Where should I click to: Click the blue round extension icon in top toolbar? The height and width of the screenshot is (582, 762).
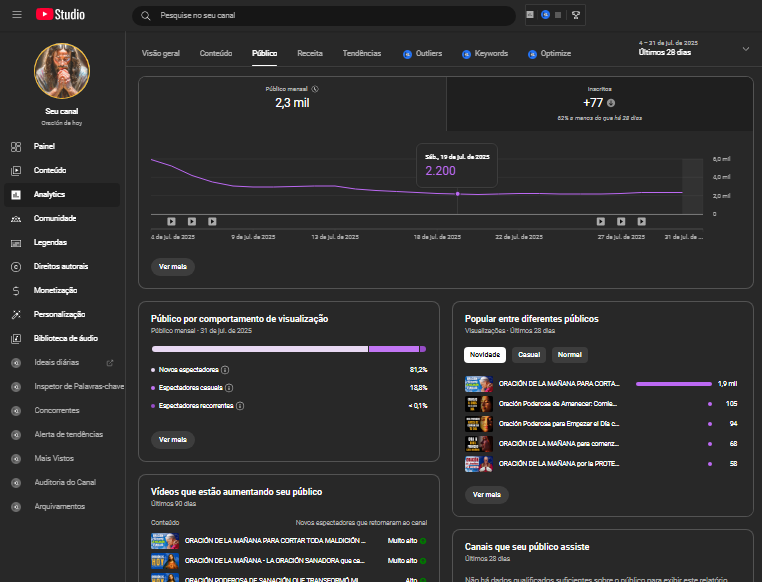[545, 15]
